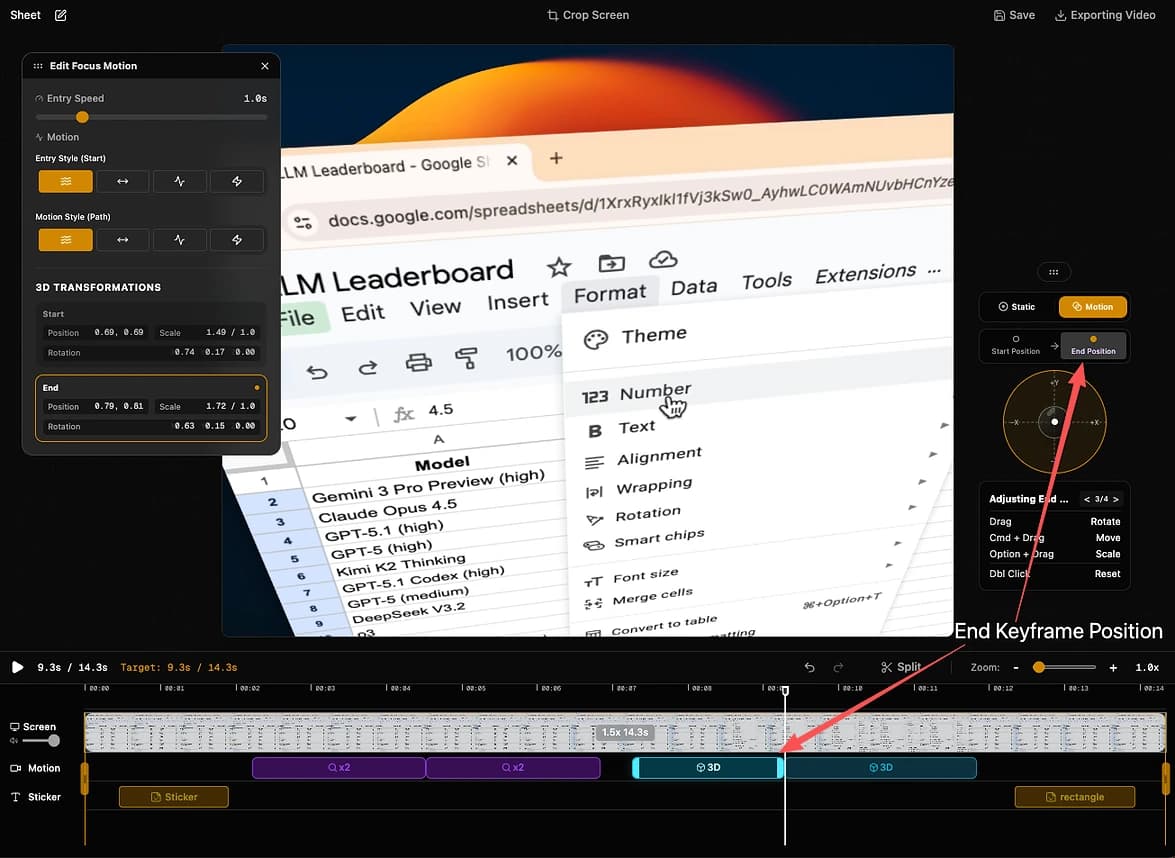Go to next hint with right chevron
This screenshot has width=1175, height=858.
[1116, 499]
